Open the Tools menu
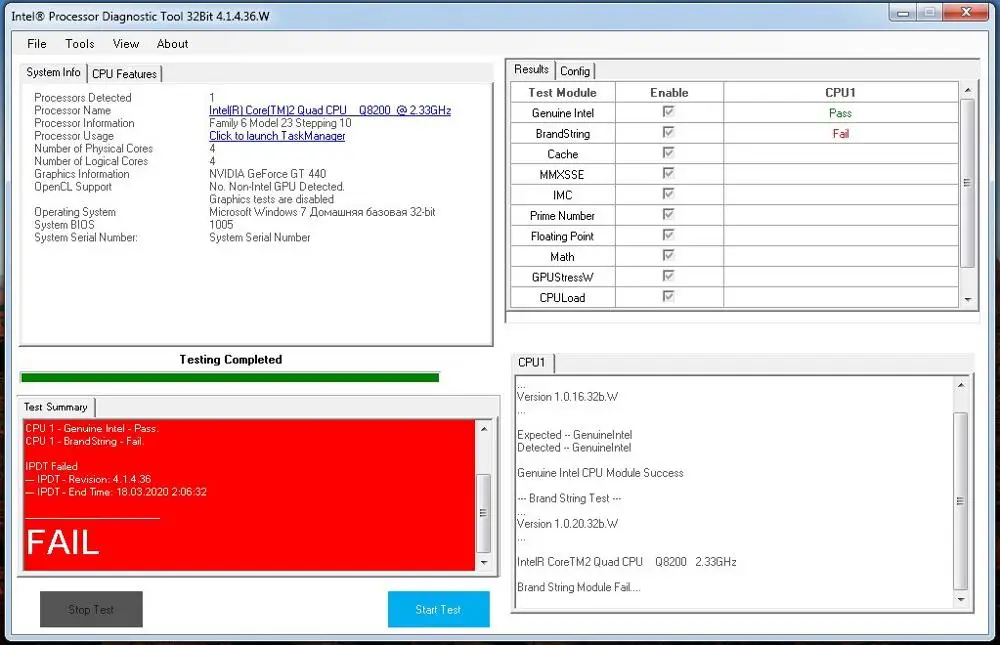1000x645 pixels. (x=80, y=43)
